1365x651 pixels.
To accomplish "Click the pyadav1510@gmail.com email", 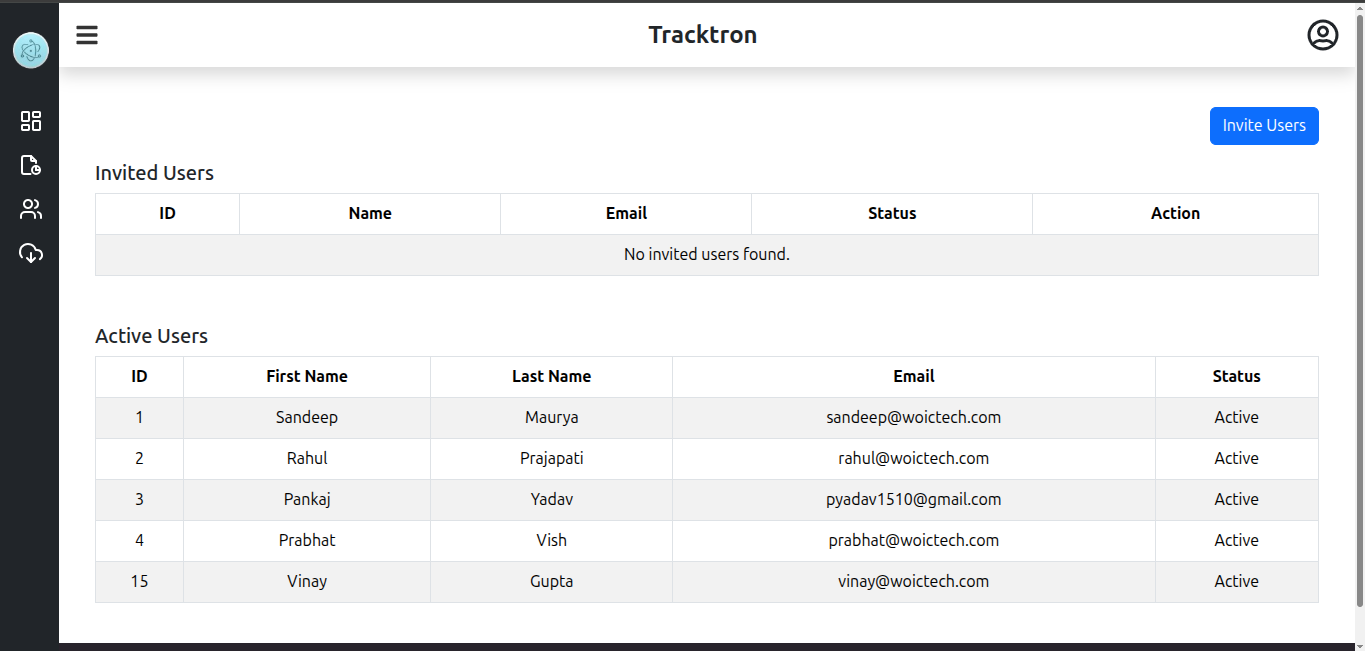I will click(x=914, y=499).
